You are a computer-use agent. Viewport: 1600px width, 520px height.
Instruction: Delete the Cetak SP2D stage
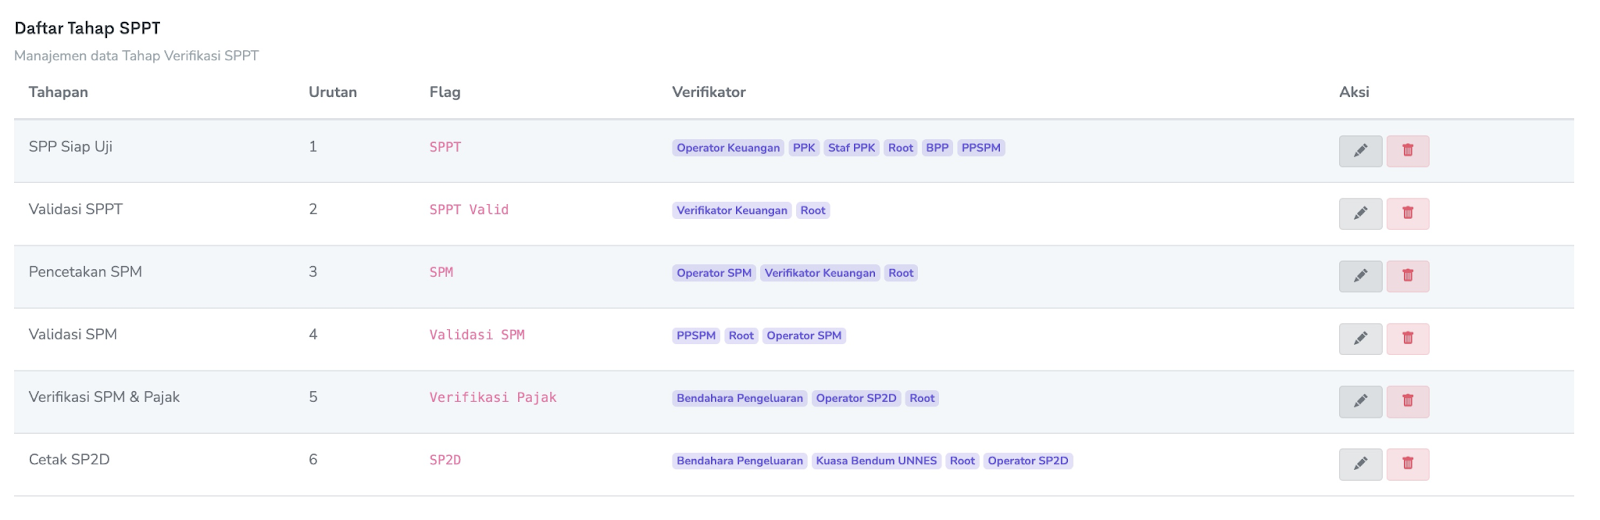click(1407, 464)
